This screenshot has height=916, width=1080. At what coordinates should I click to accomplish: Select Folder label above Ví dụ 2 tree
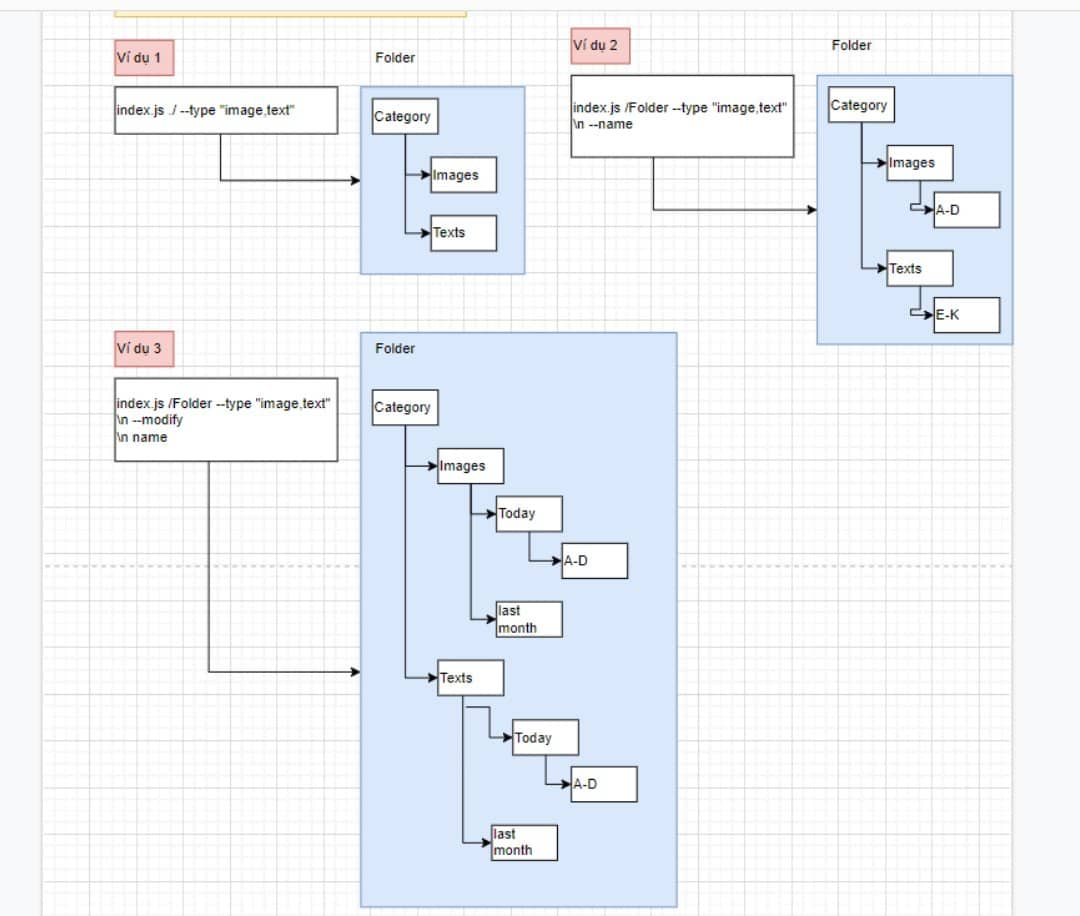point(851,45)
